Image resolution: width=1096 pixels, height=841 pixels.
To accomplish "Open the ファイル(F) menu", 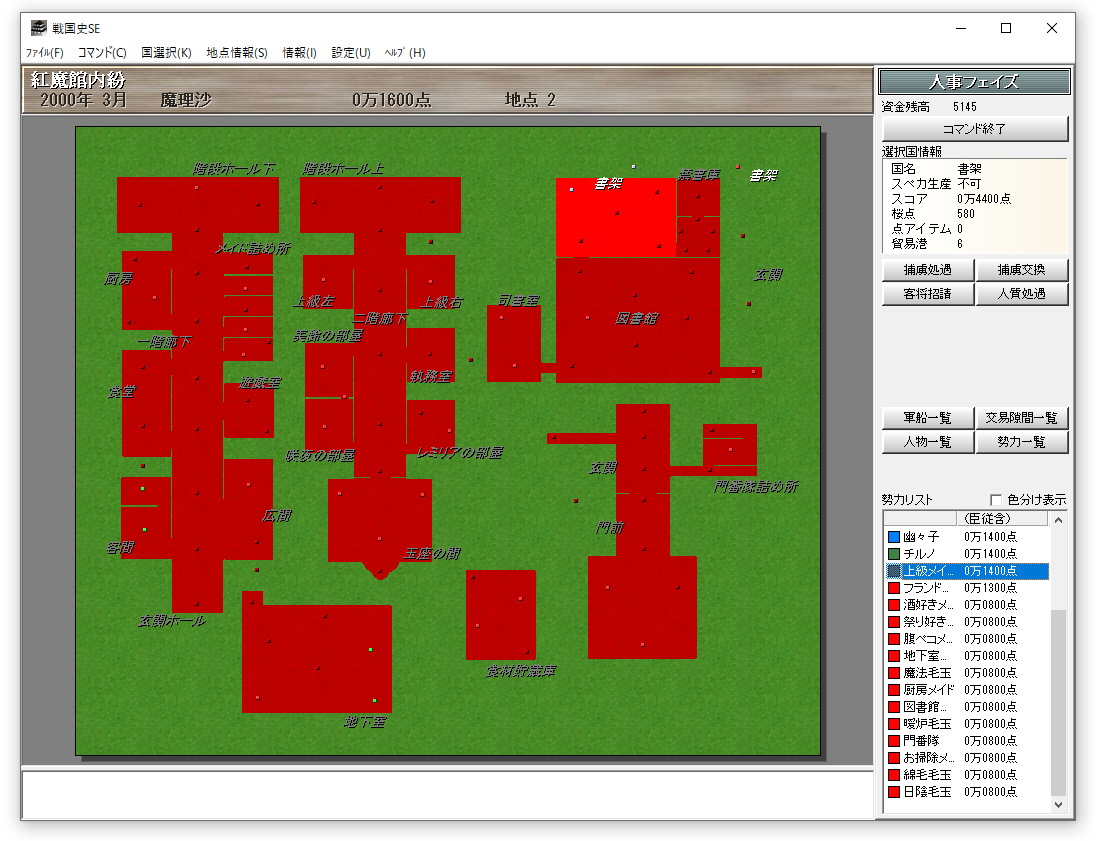I will click(x=44, y=53).
